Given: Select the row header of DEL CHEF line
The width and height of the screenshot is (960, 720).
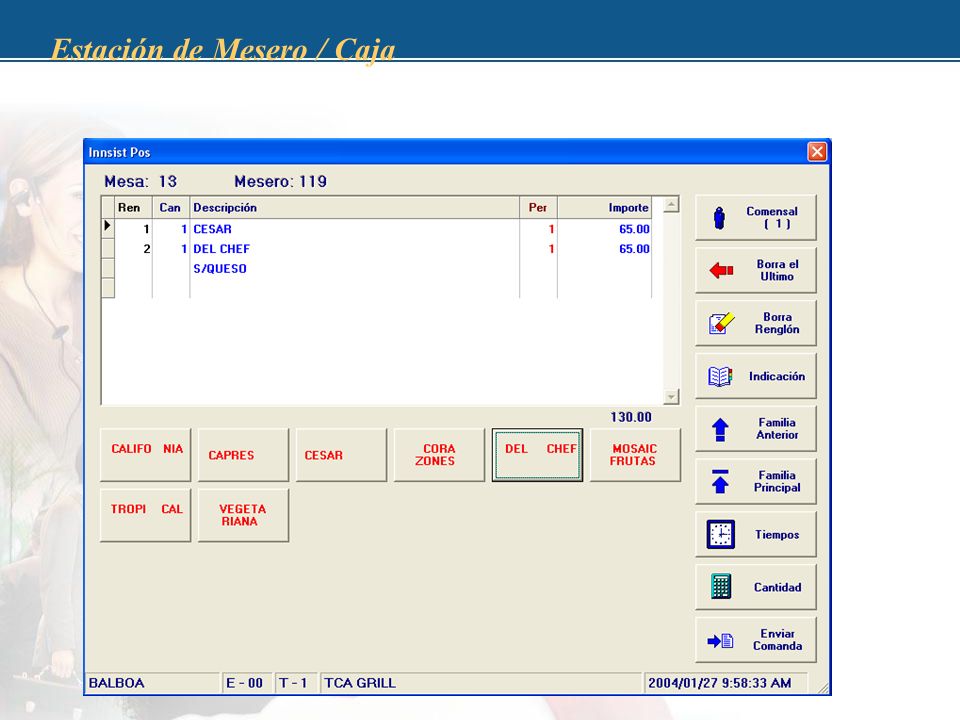Looking at the screenshot, I should click(x=108, y=249).
